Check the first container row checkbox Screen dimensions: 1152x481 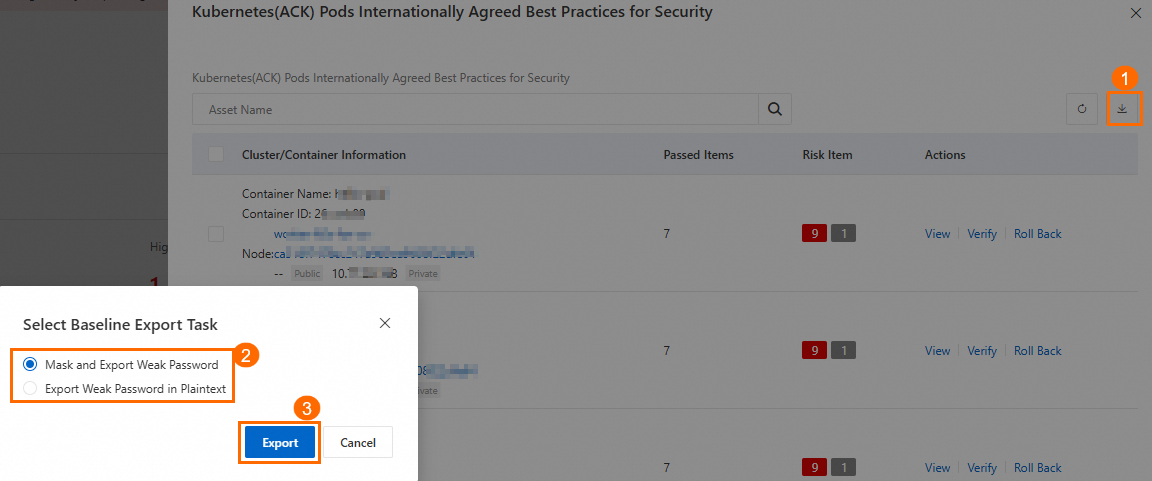tap(216, 234)
